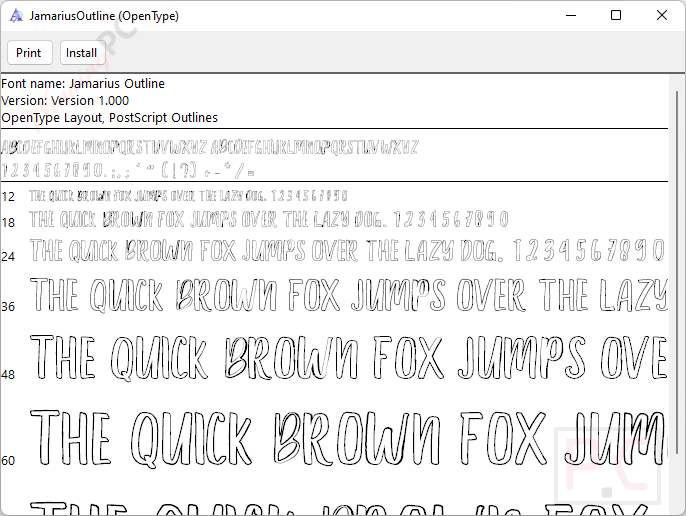Click the 18-point pangram sample
The height and width of the screenshot is (516, 686).
[269, 219]
